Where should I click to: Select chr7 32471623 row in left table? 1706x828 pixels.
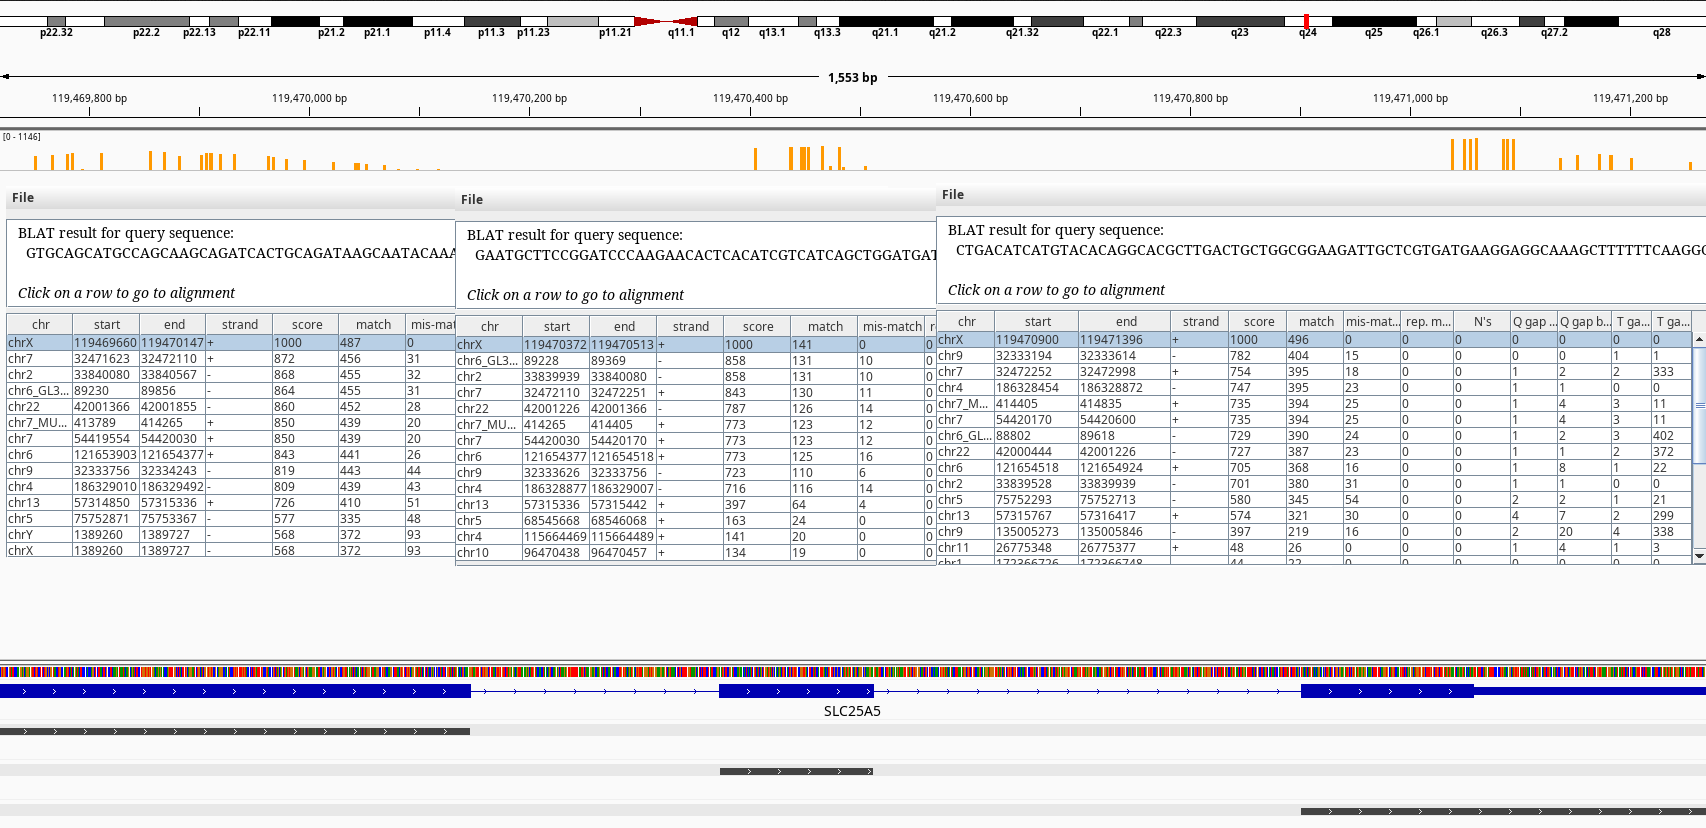coord(231,358)
